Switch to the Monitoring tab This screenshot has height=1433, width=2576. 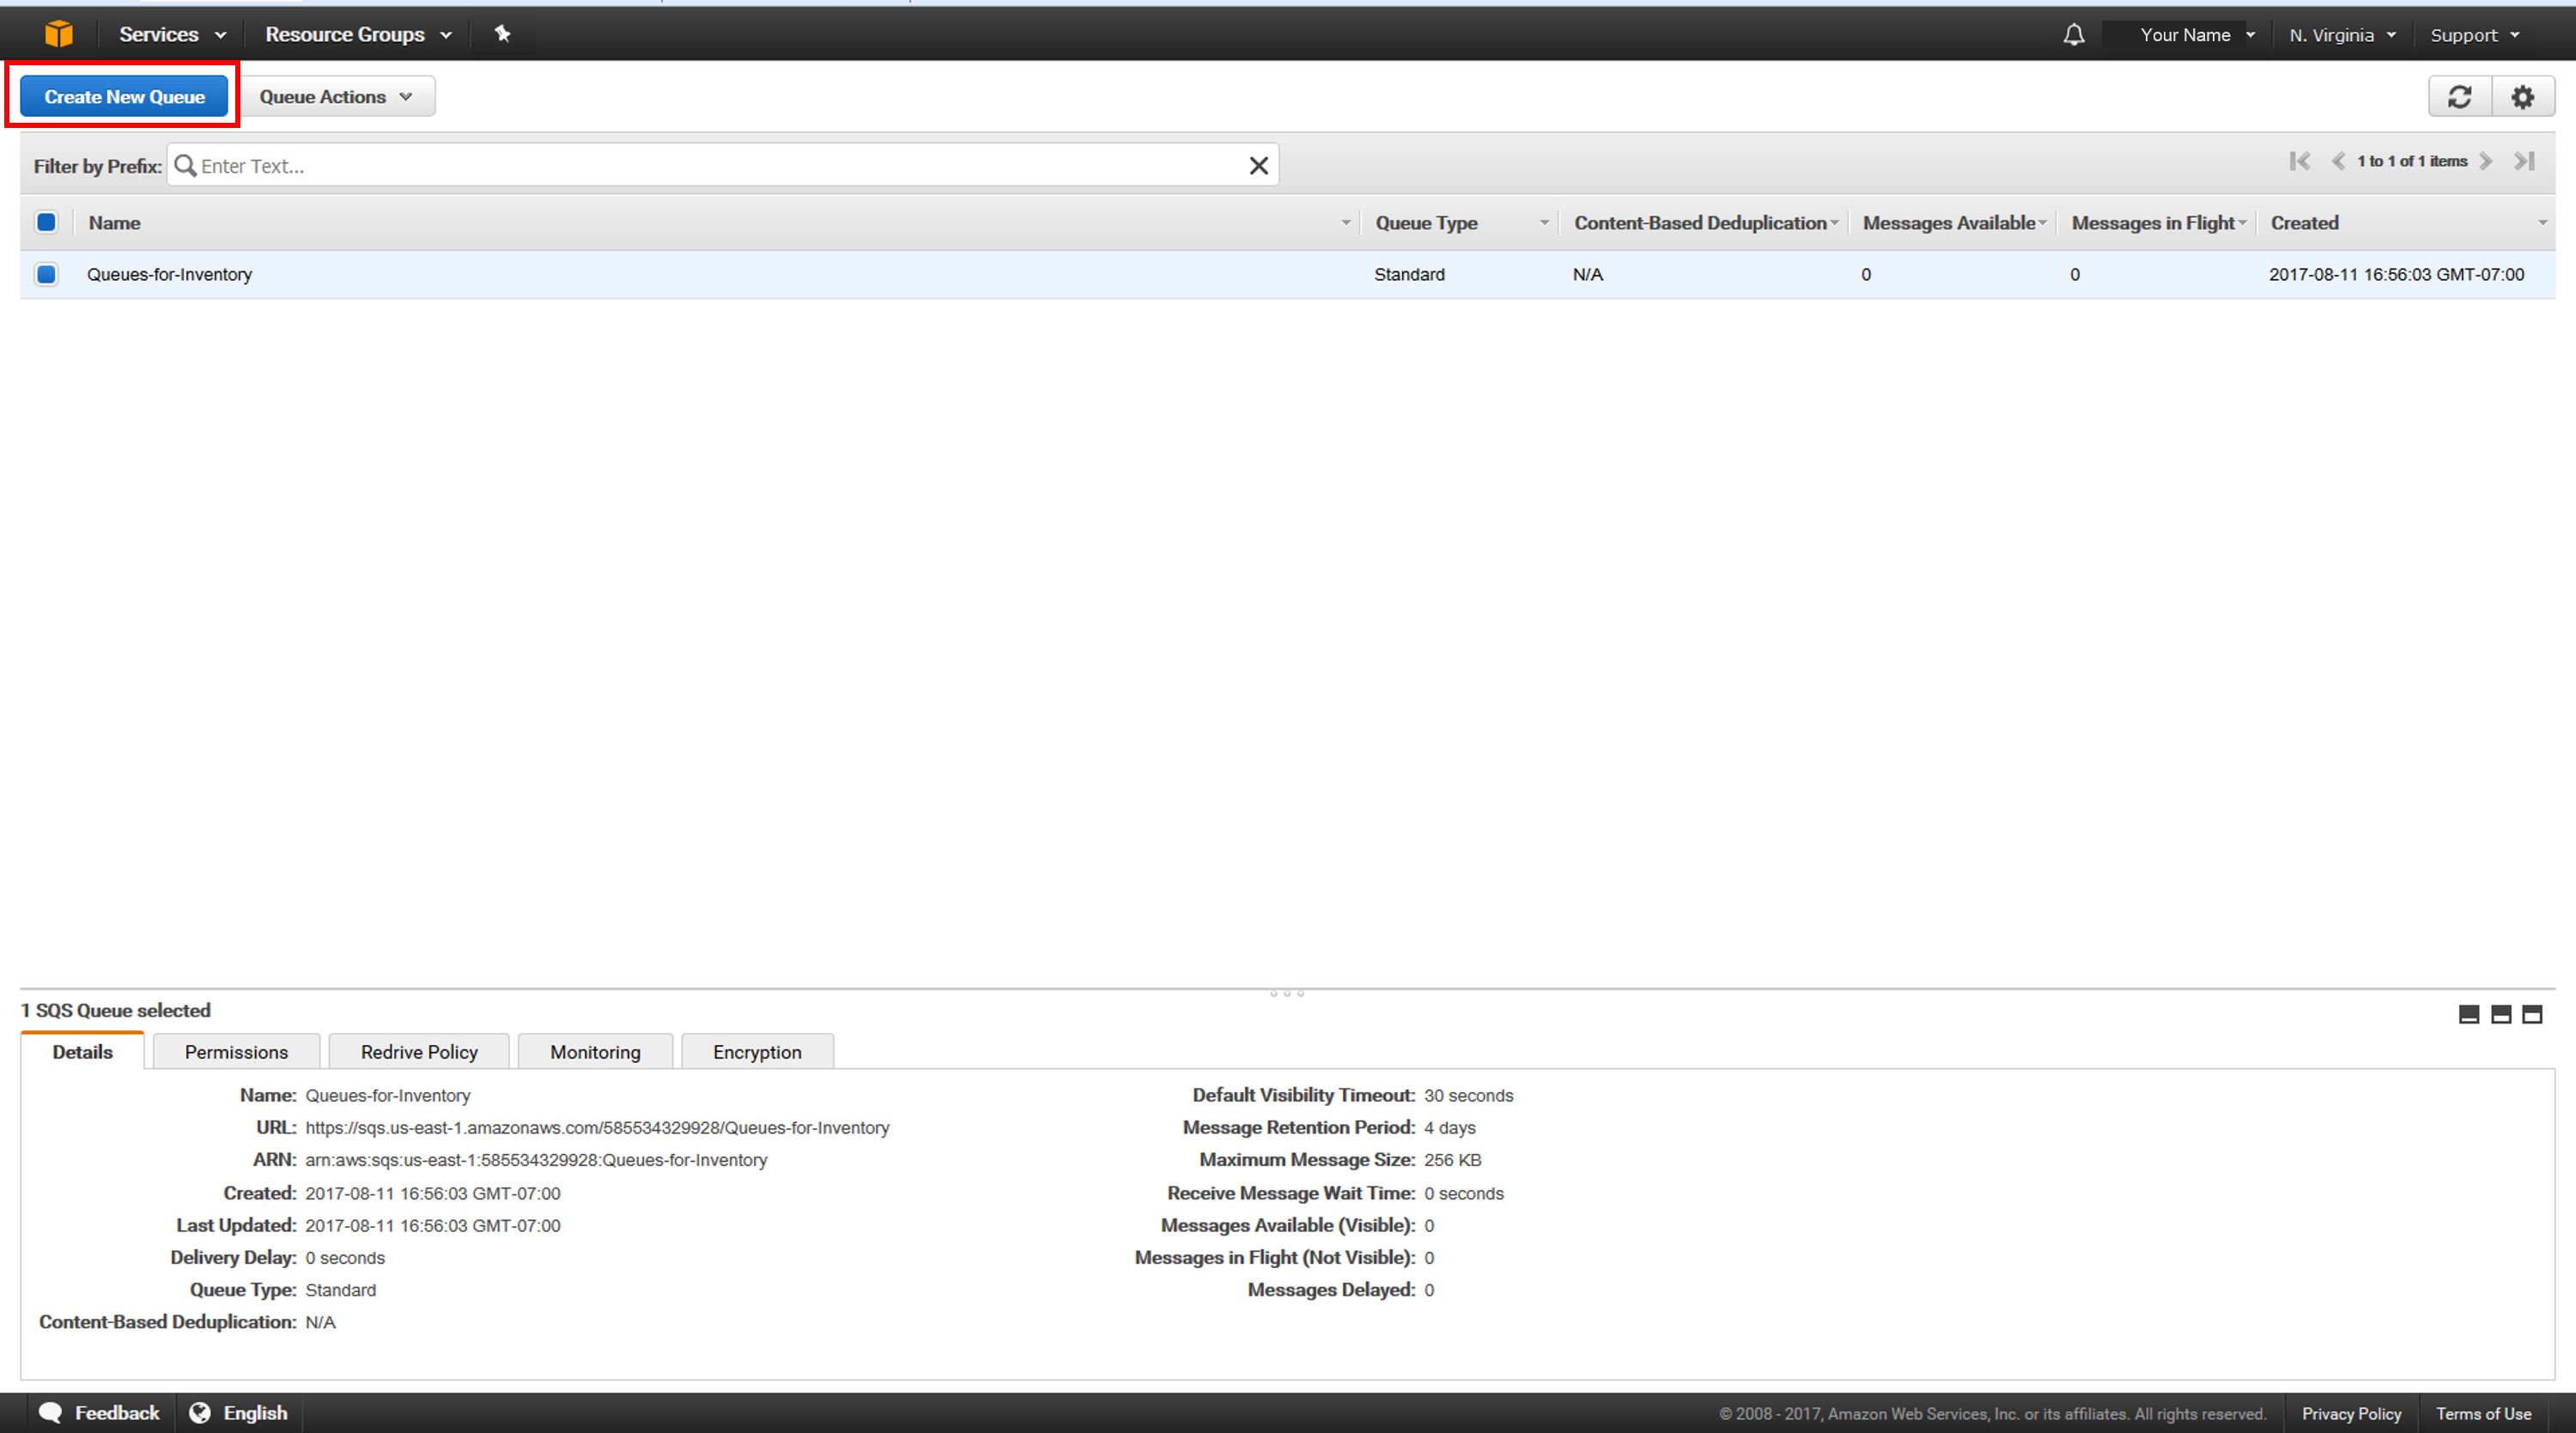[x=592, y=1052]
